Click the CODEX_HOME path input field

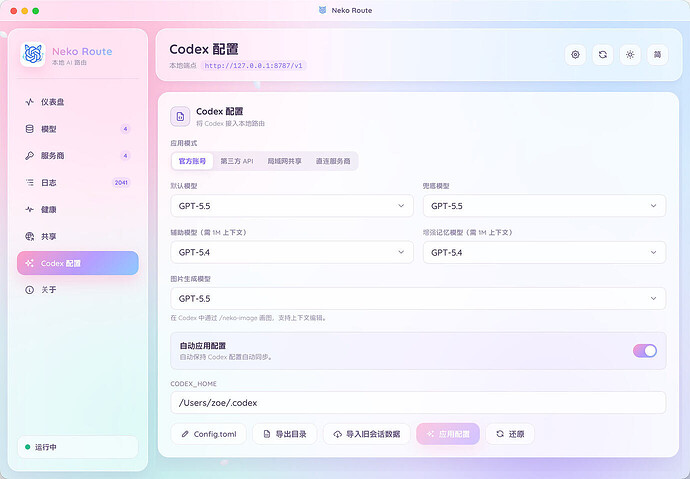[418, 402]
